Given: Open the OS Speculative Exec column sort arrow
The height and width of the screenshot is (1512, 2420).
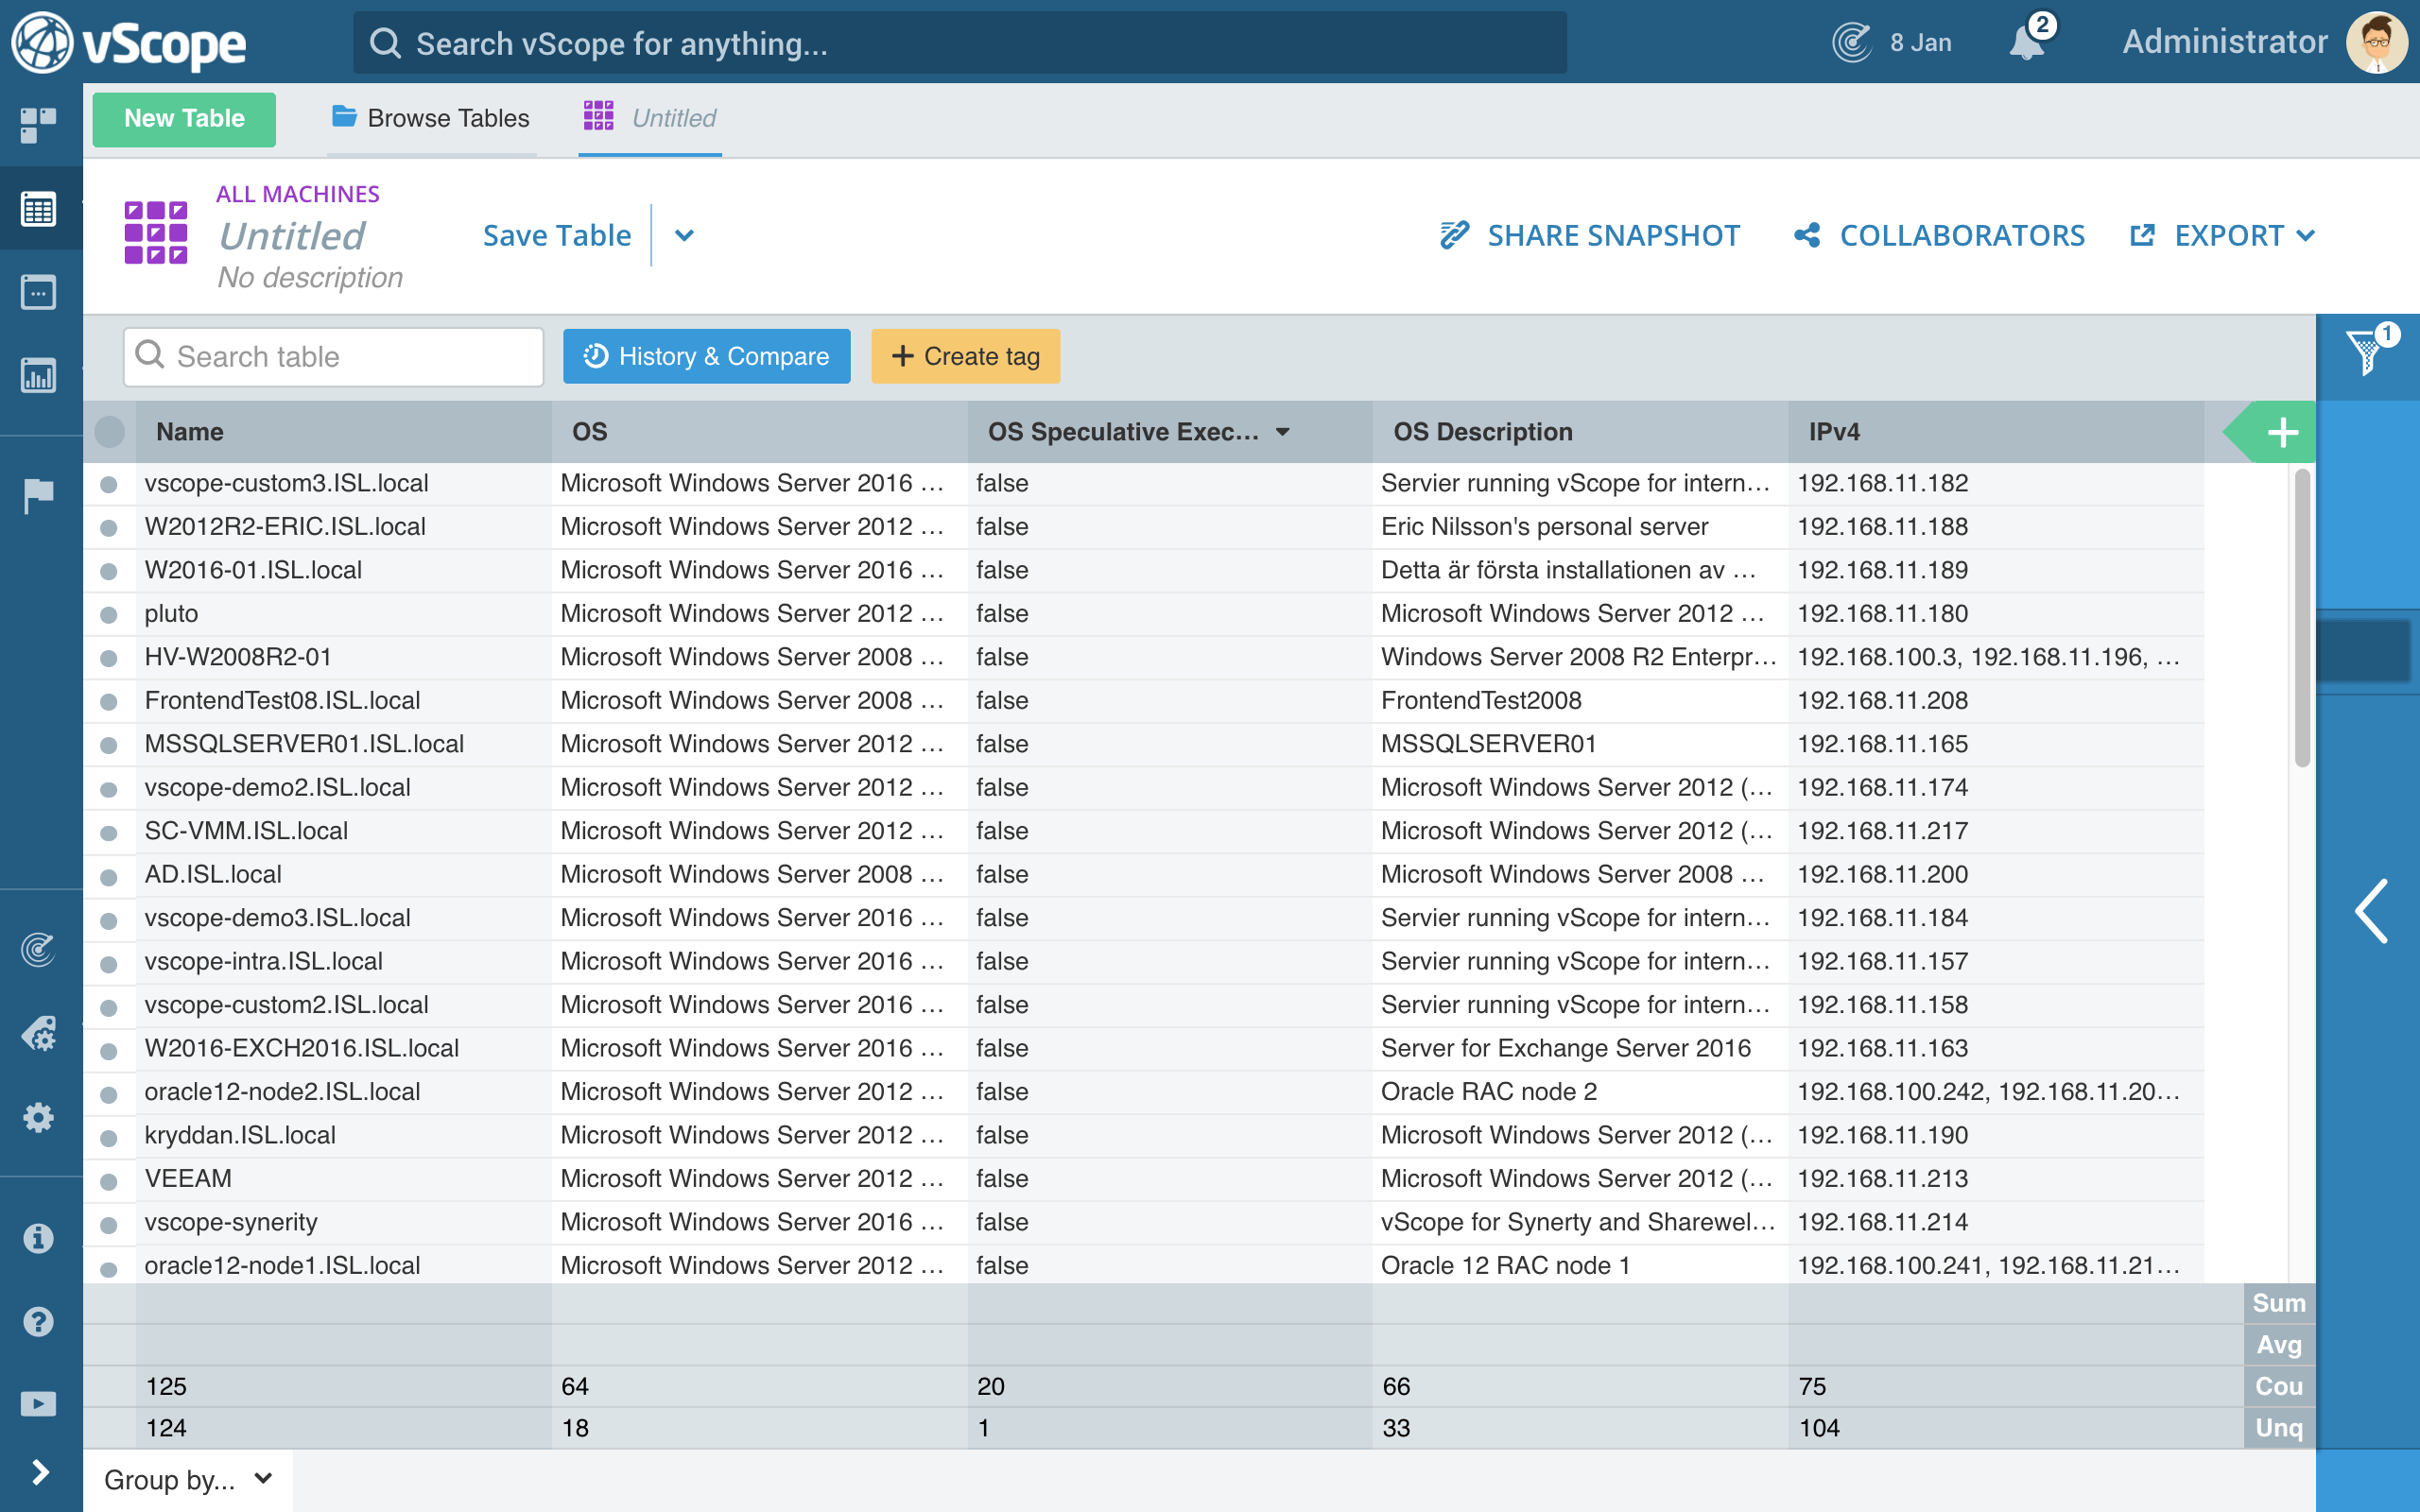Looking at the screenshot, I should coord(1282,432).
